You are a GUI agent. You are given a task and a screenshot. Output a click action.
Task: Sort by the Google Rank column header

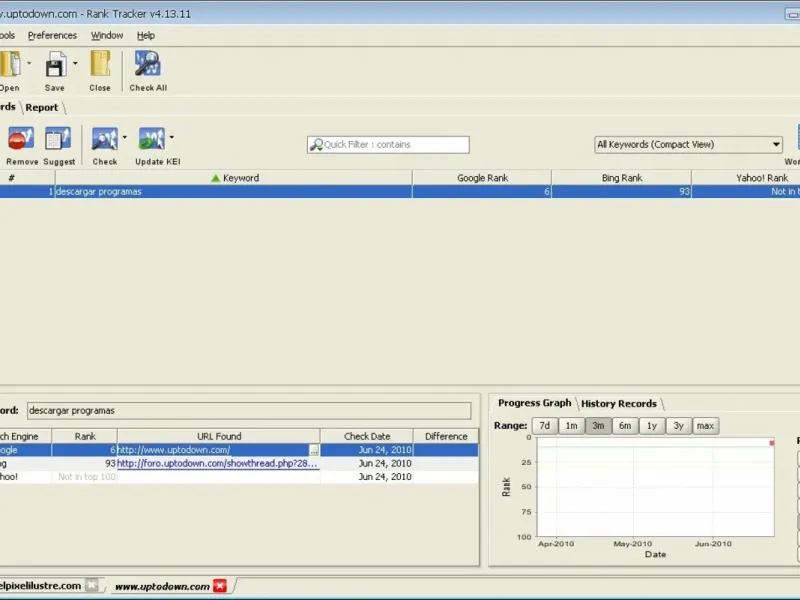point(482,178)
